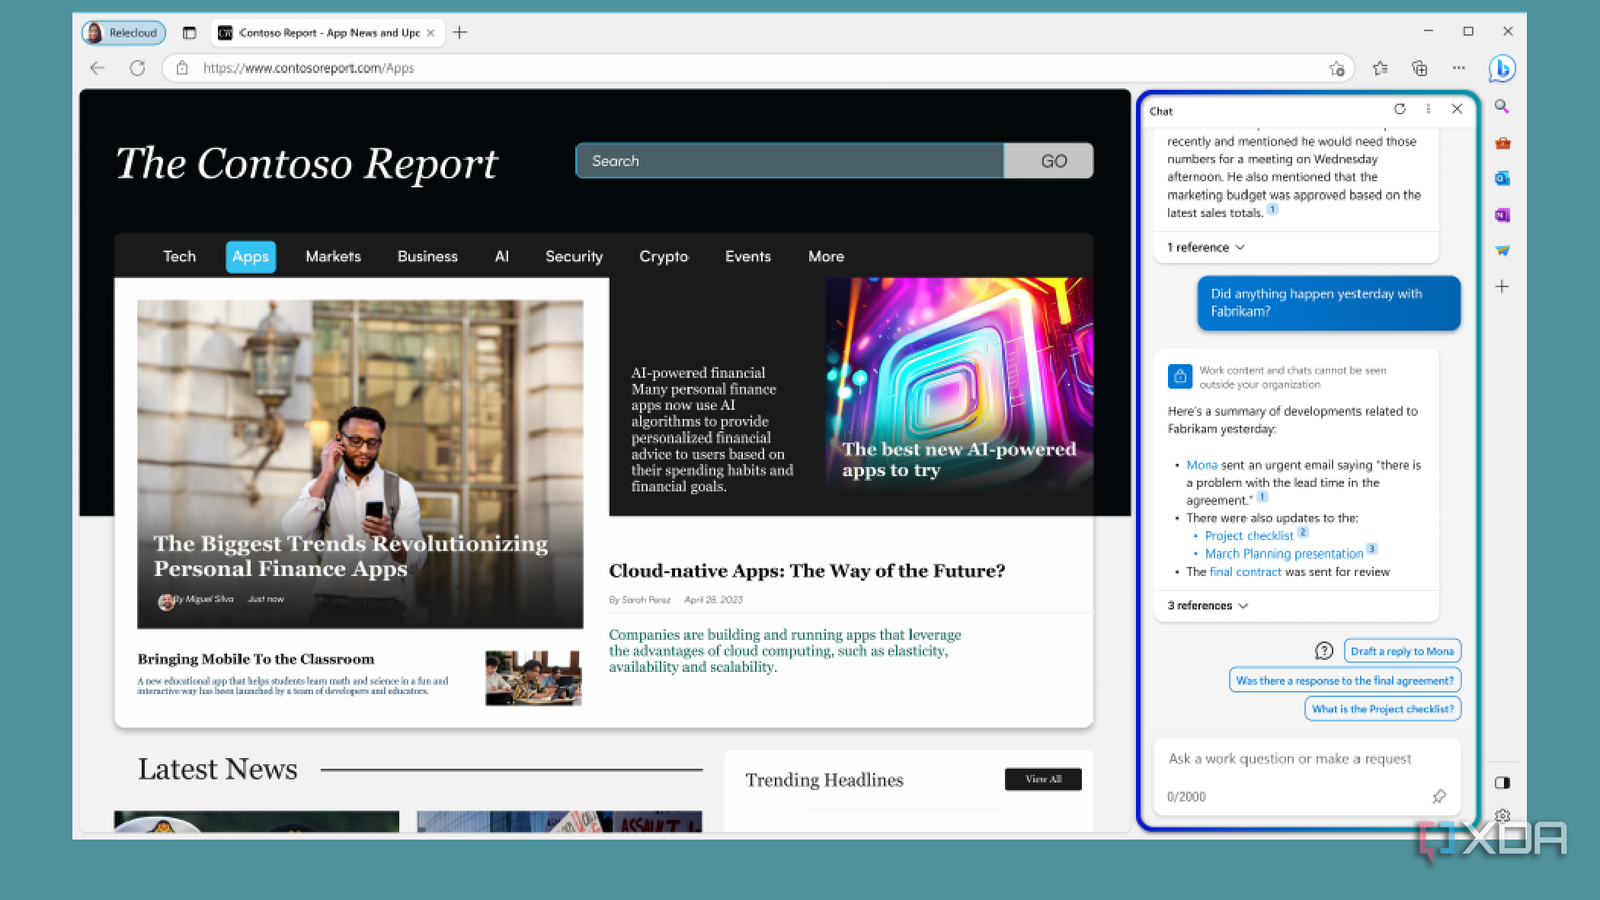Open the Events section

[748, 256]
